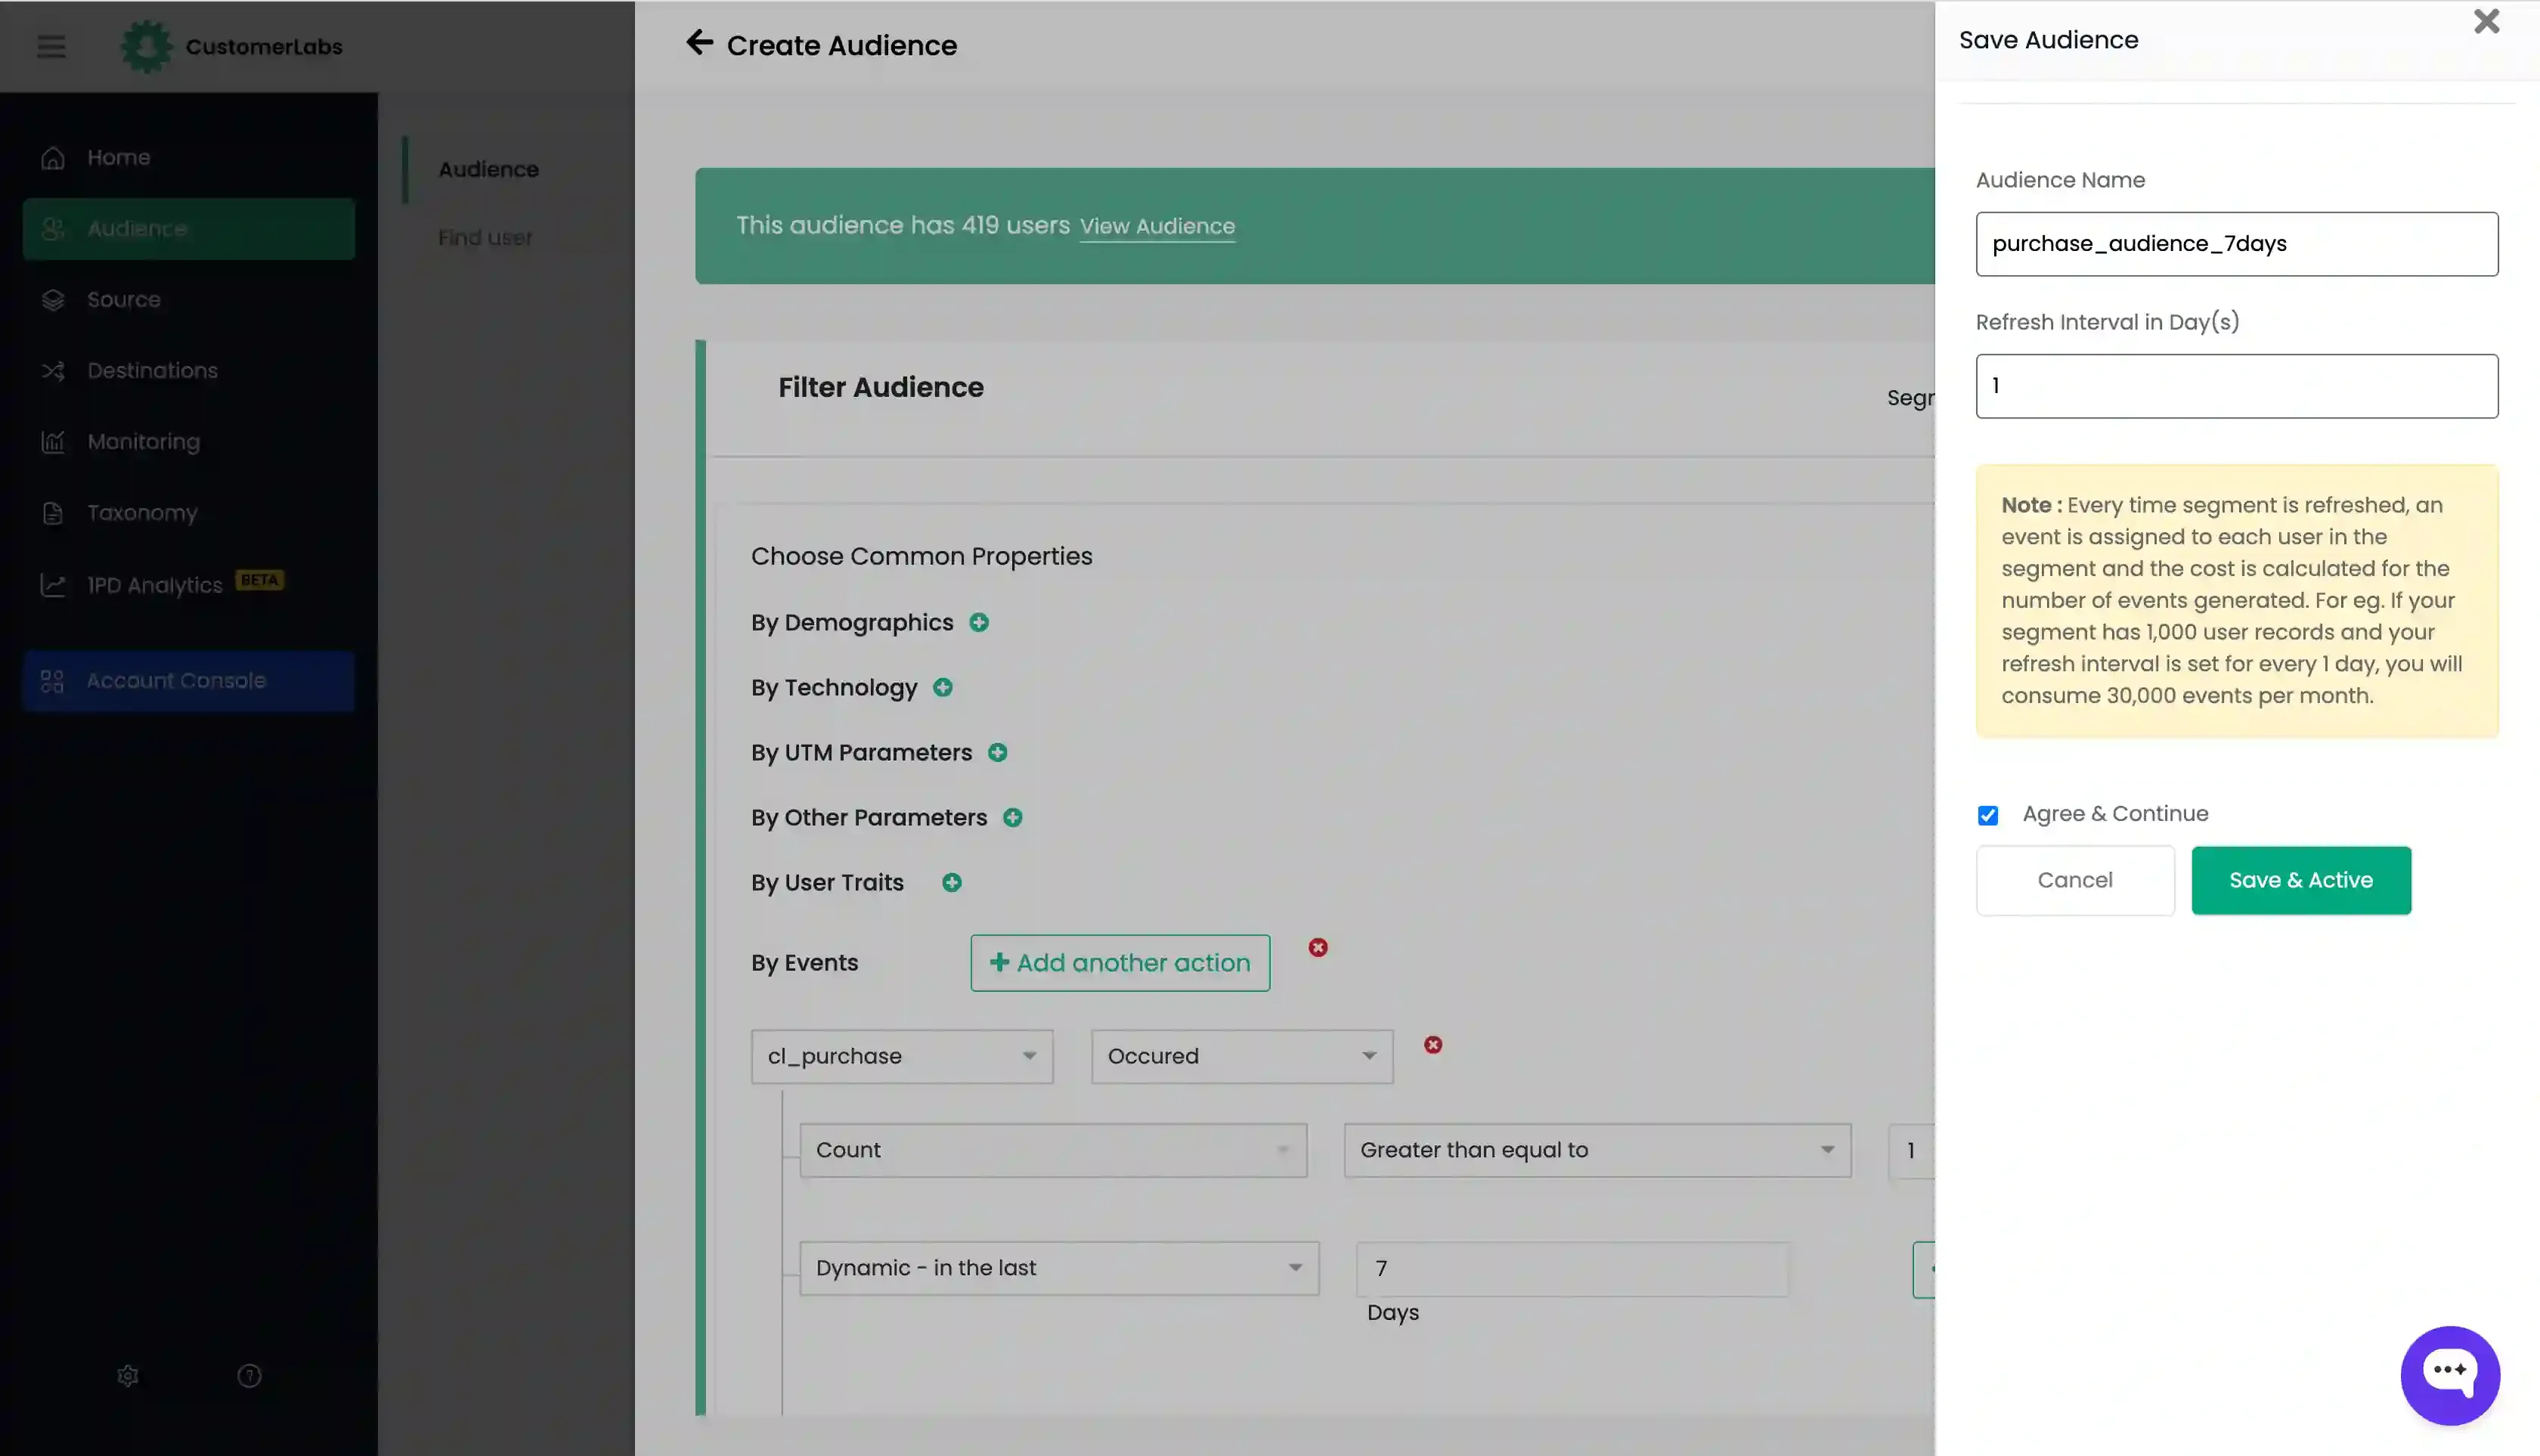
Task: Click the Taxonomy document icon
Action: pyautogui.click(x=53, y=513)
